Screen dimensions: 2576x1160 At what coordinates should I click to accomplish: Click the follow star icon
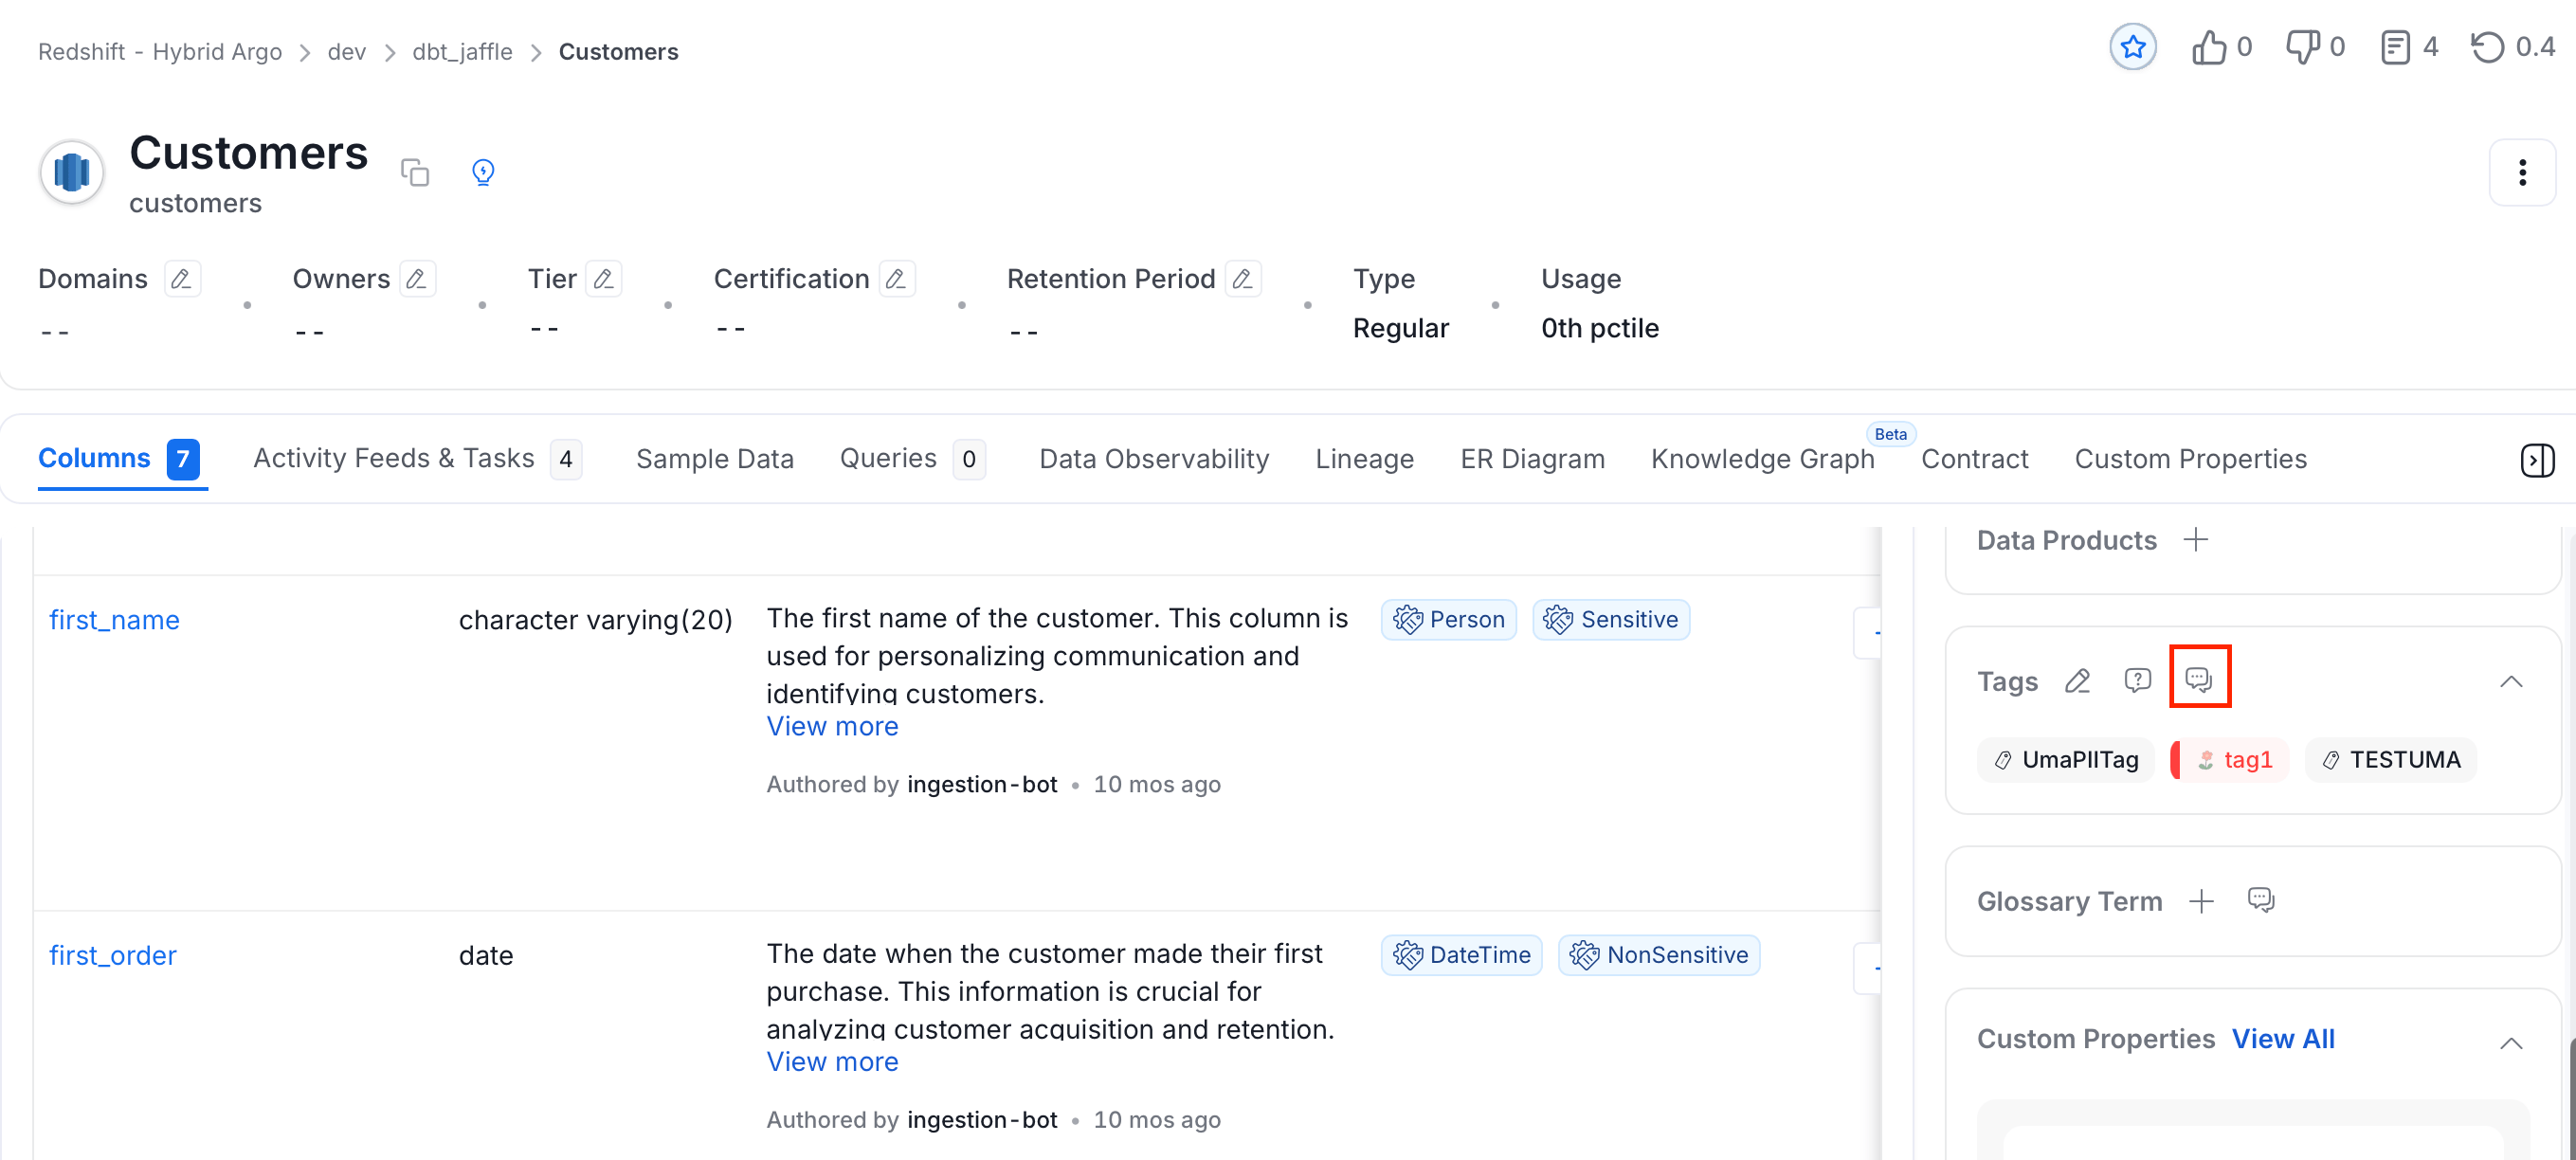click(x=2132, y=47)
